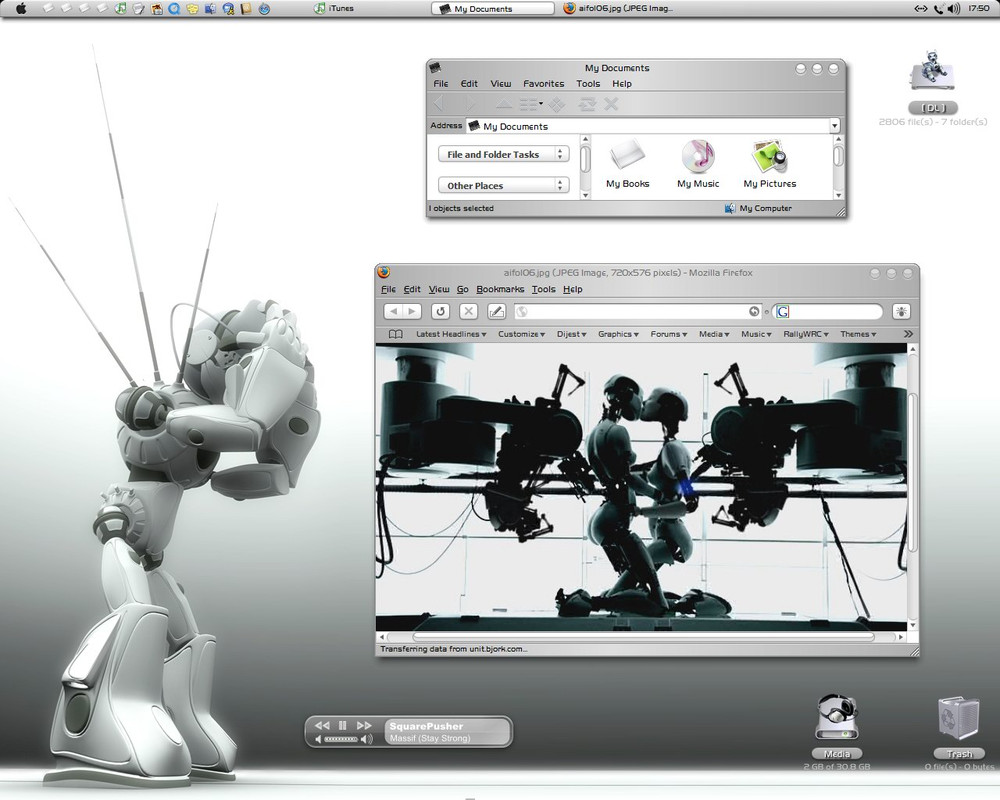Expand Graphics bookmark folder
1000x800 pixels.
[x=618, y=334]
